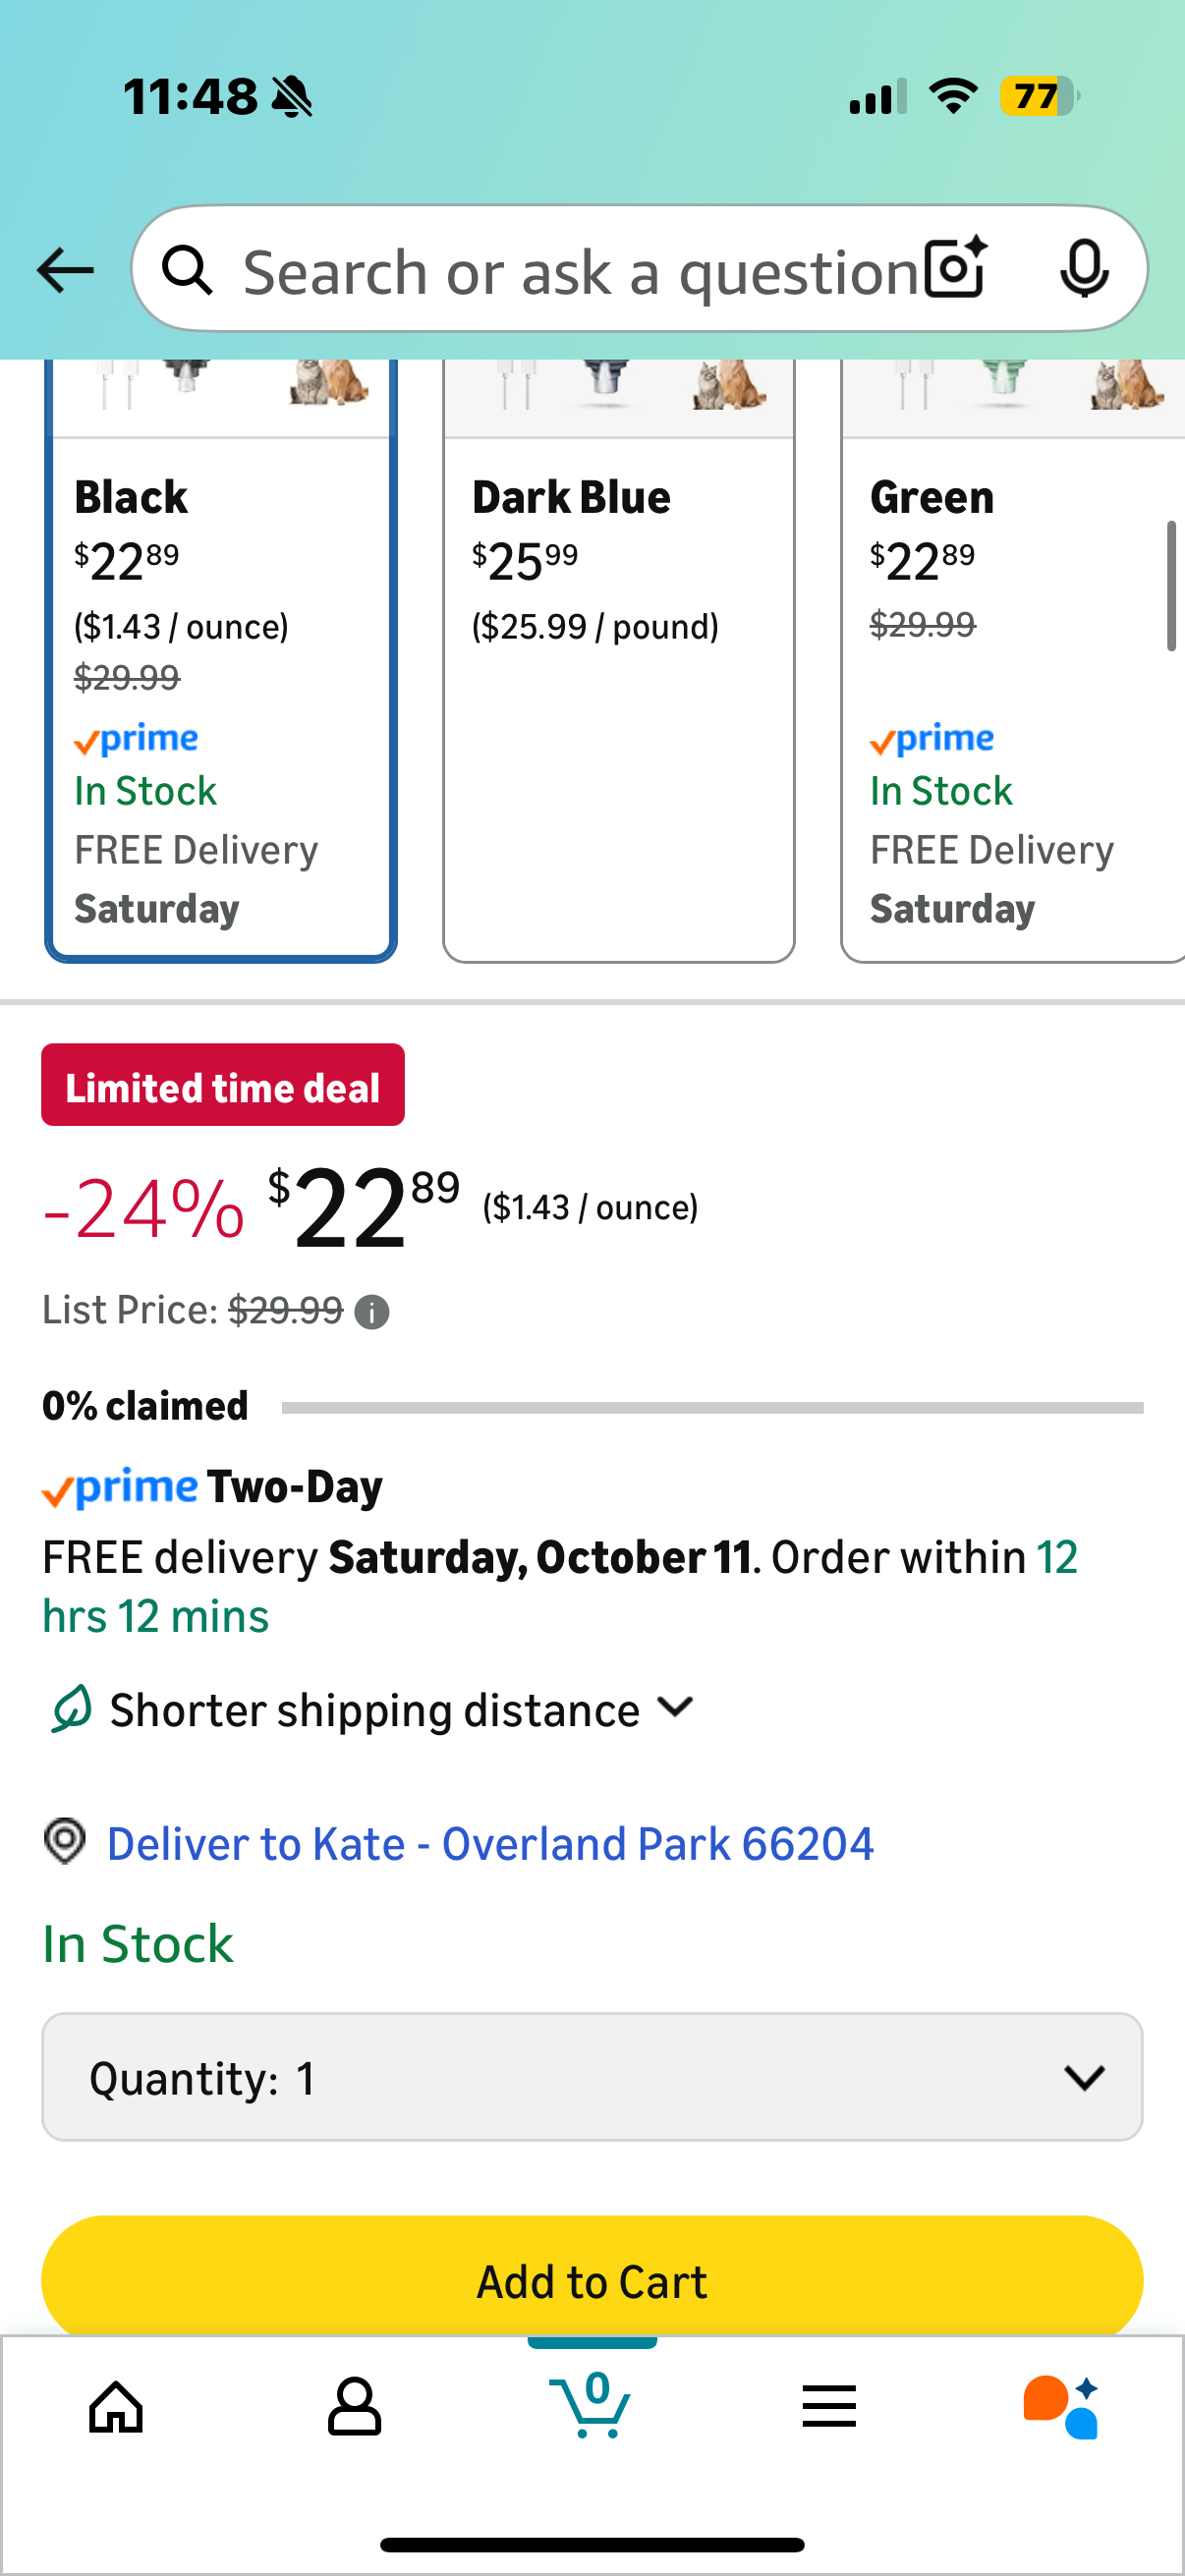
Task: Launch the Rufus AI assistant
Action: 1061,2406
